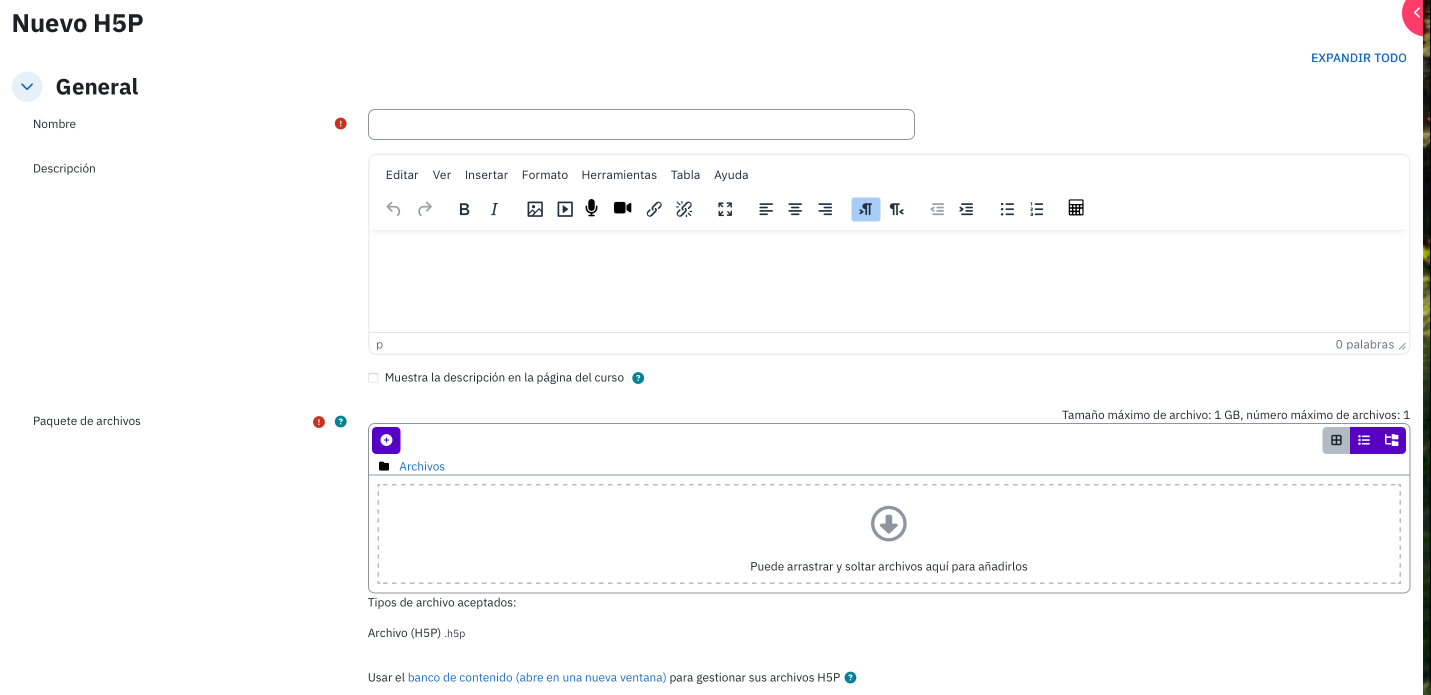Screen dimensions: 1431x695
Task: Enable Muestra la descripción en la página del curso
Action: tap(373, 378)
